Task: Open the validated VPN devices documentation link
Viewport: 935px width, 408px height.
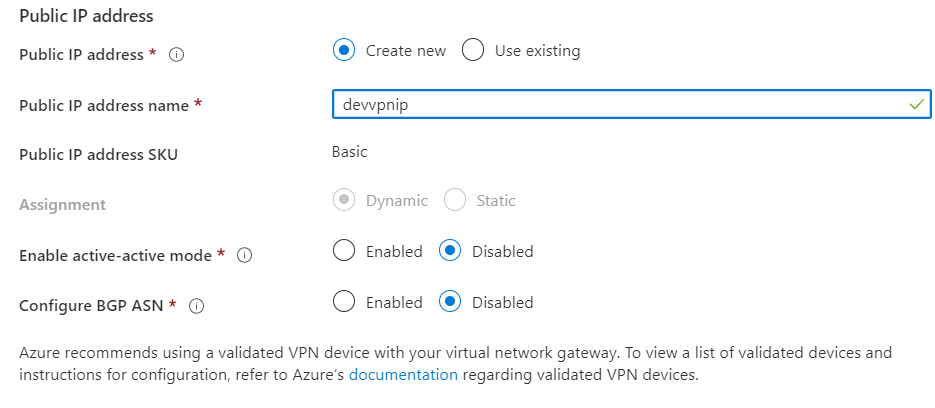Action: [x=403, y=375]
